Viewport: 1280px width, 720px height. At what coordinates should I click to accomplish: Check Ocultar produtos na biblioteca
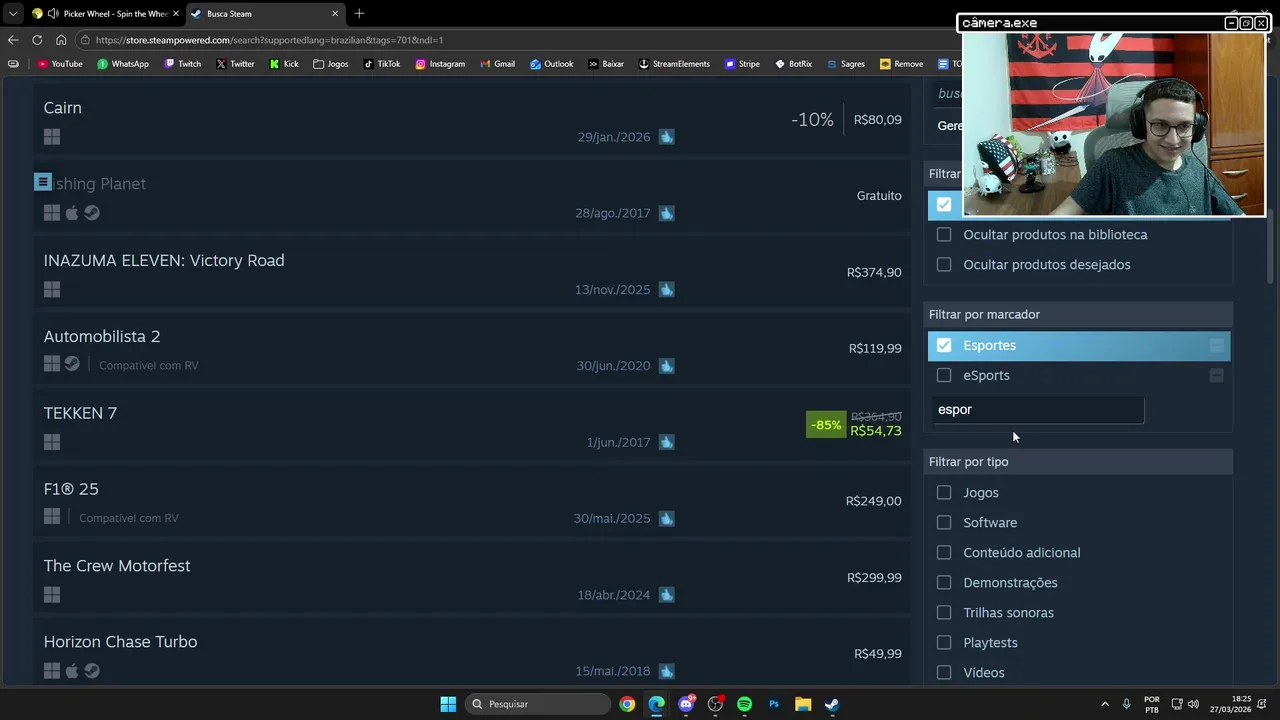click(944, 235)
